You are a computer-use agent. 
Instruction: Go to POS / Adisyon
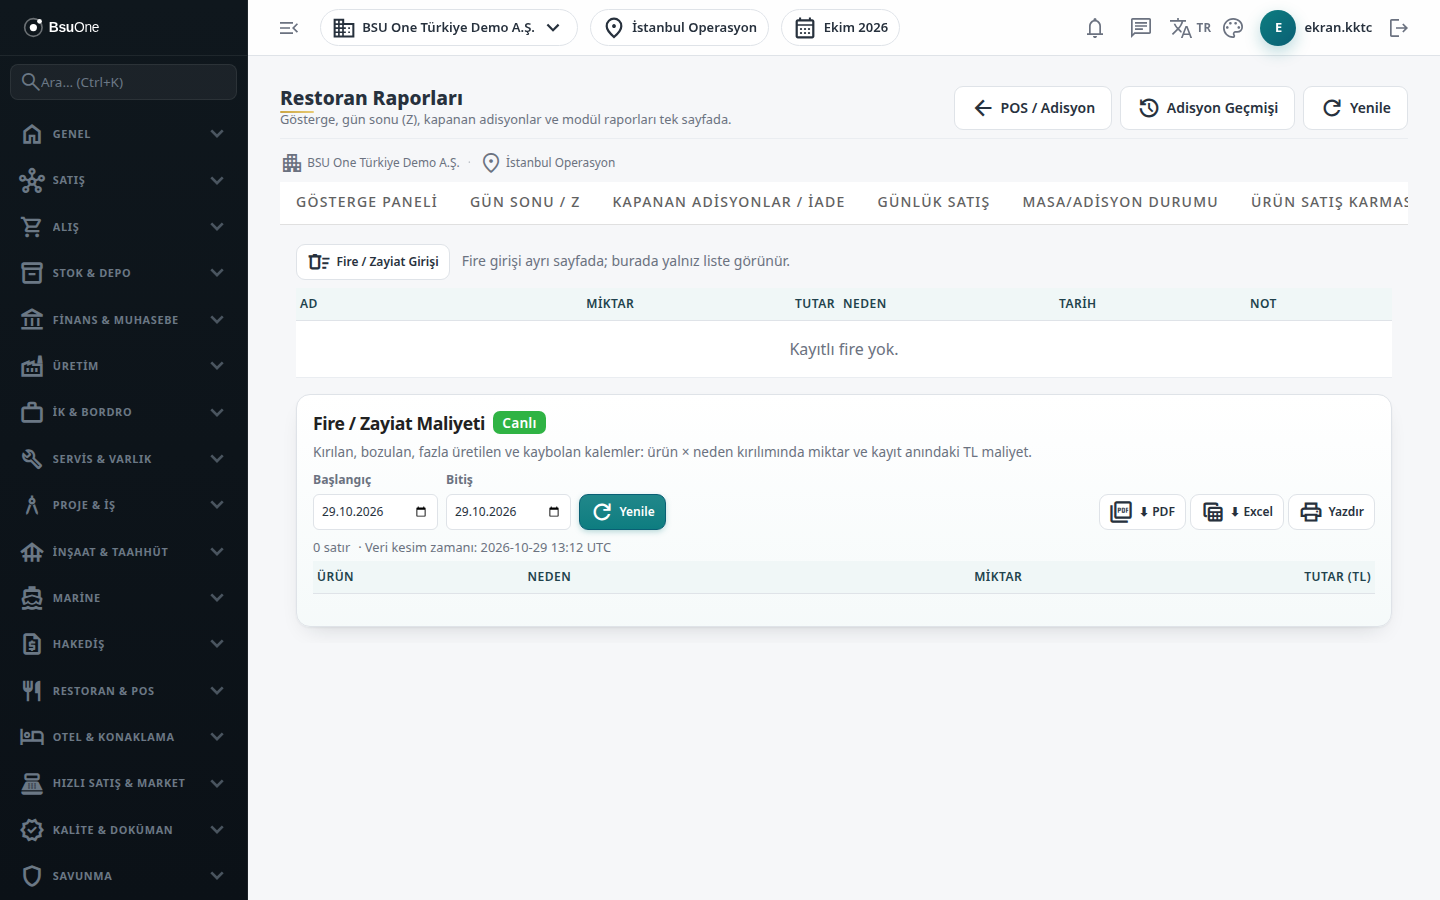(x=1033, y=108)
